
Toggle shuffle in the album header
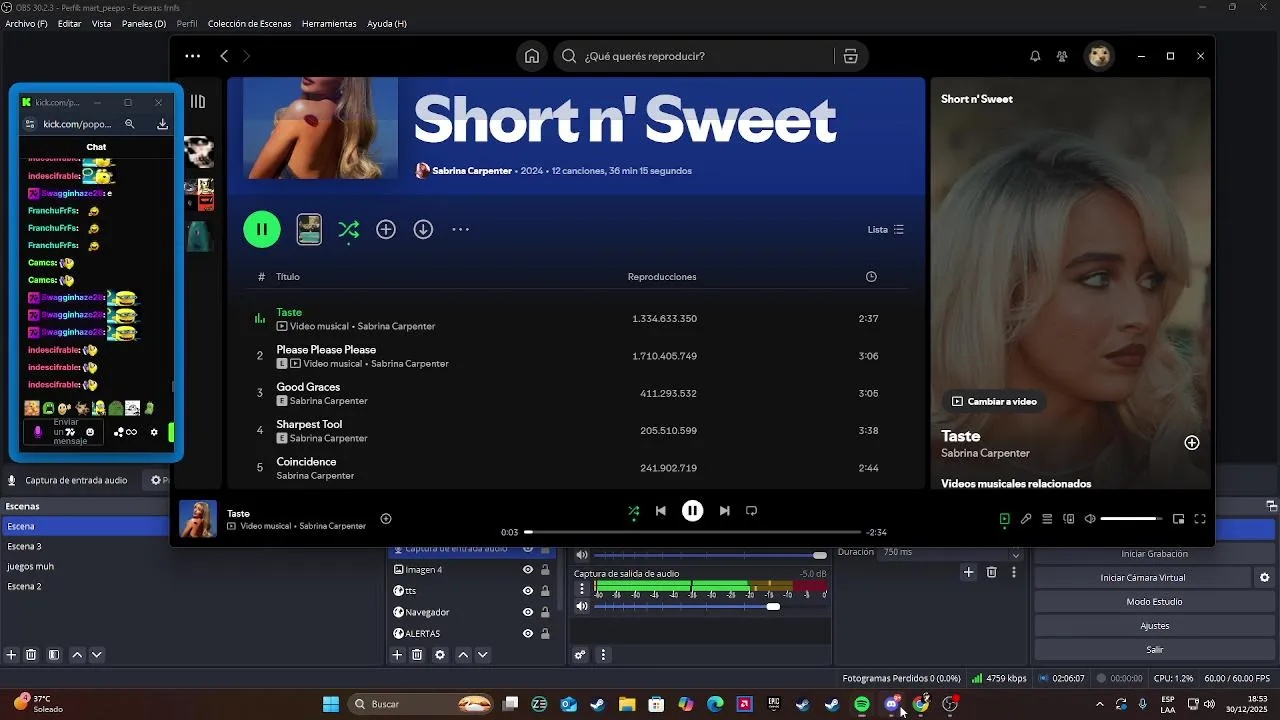click(x=348, y=230)
